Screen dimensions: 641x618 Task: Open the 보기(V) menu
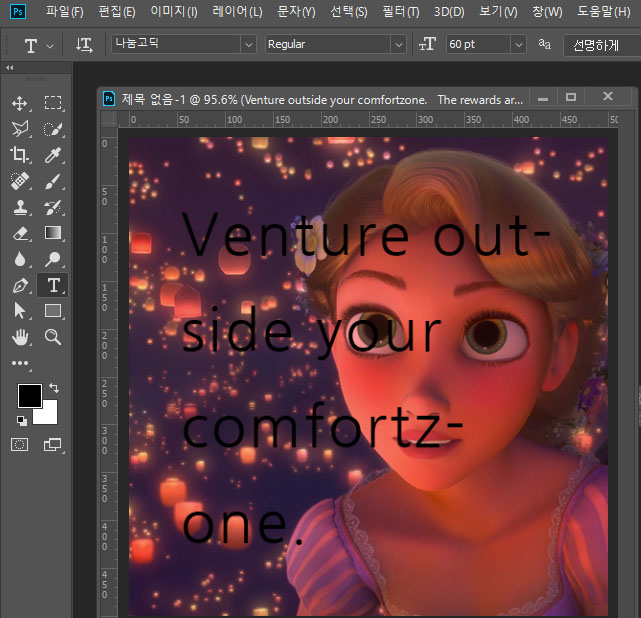[498, 11]
